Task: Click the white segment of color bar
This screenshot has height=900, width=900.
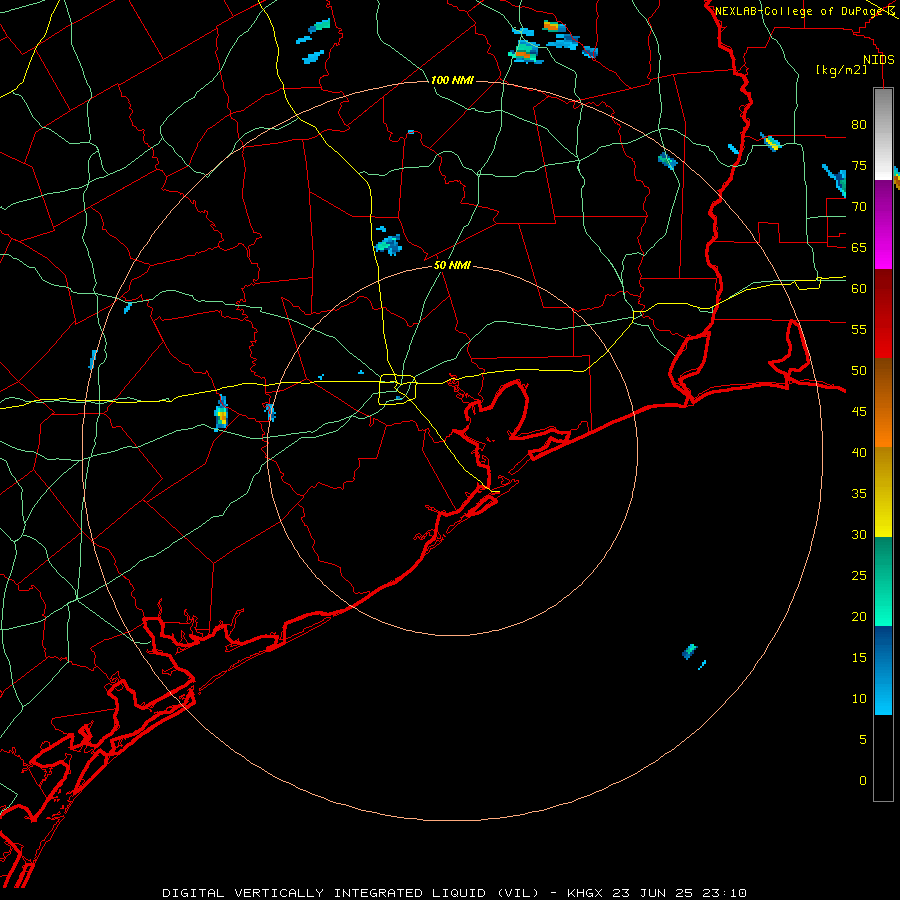Action: point(883,134)
